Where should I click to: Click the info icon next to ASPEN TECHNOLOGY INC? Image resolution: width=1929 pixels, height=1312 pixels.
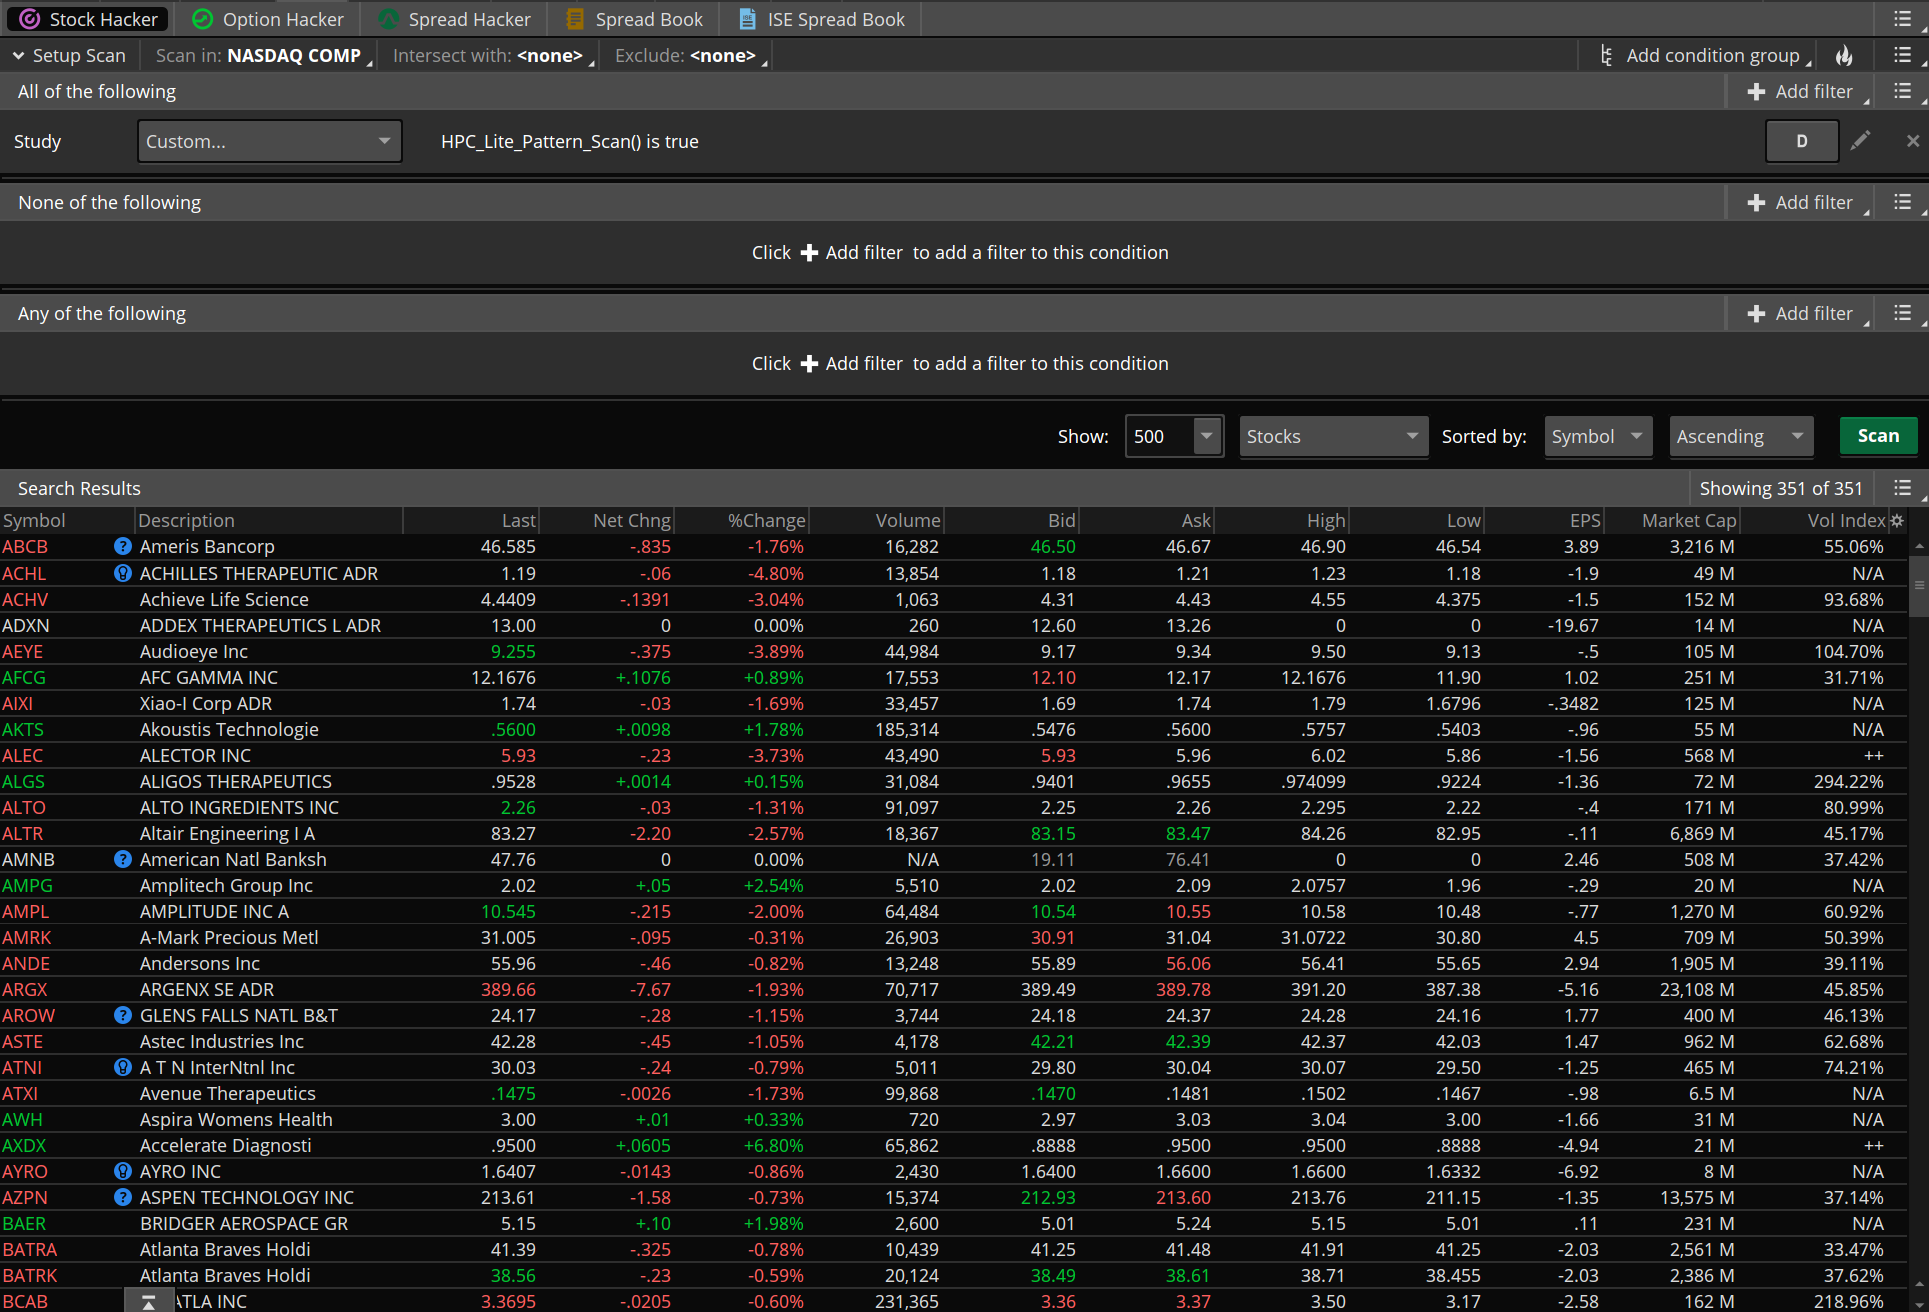[122, 1197]
